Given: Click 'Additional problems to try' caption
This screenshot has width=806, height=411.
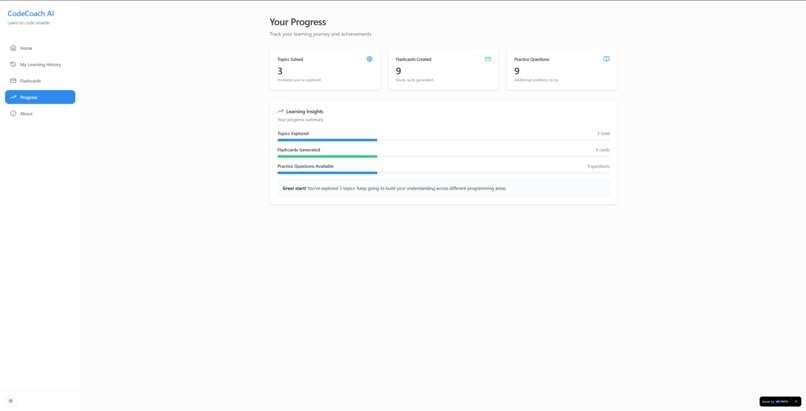Looking at the screenshot, I should 536,80.
